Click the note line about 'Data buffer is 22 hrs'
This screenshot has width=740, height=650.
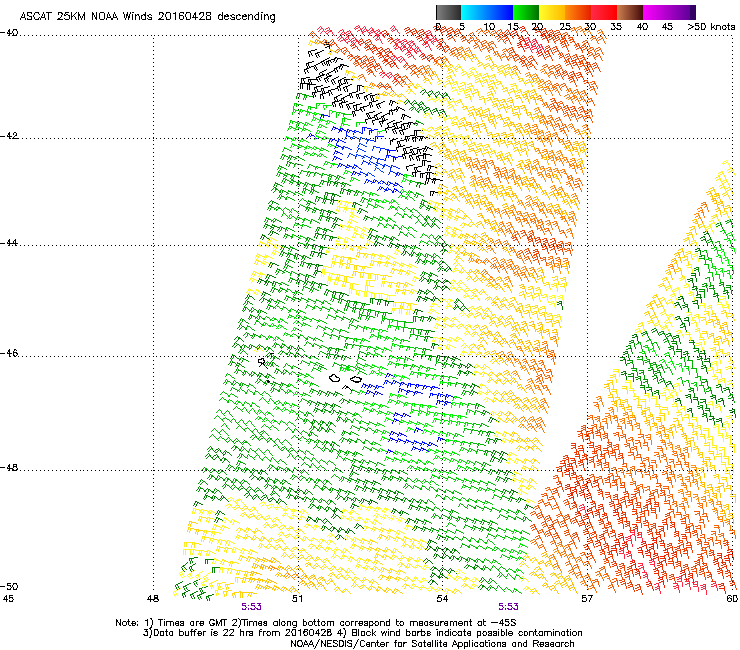[362, 633]
